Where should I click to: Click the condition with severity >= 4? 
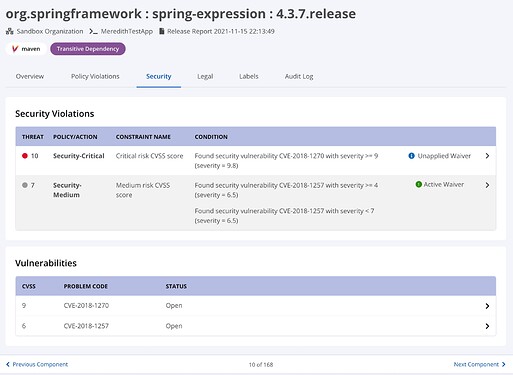click(286, 190)
